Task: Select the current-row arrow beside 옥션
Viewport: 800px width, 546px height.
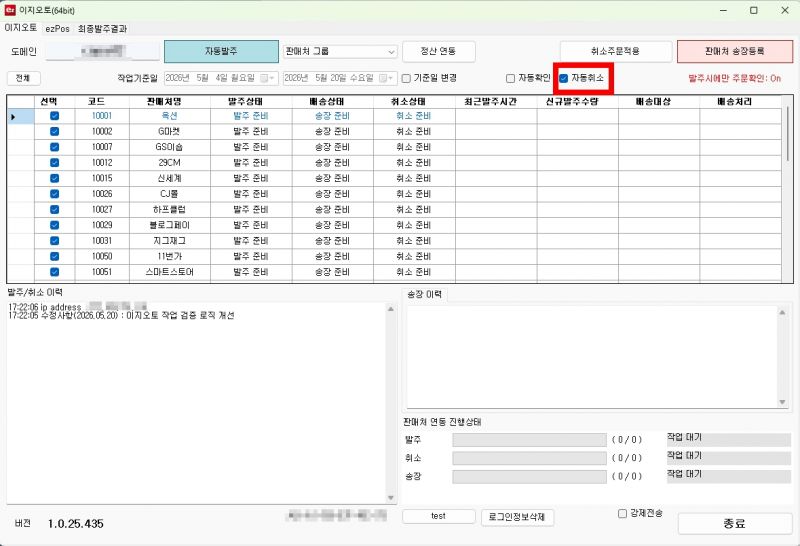Action: (x=13, y=117)
